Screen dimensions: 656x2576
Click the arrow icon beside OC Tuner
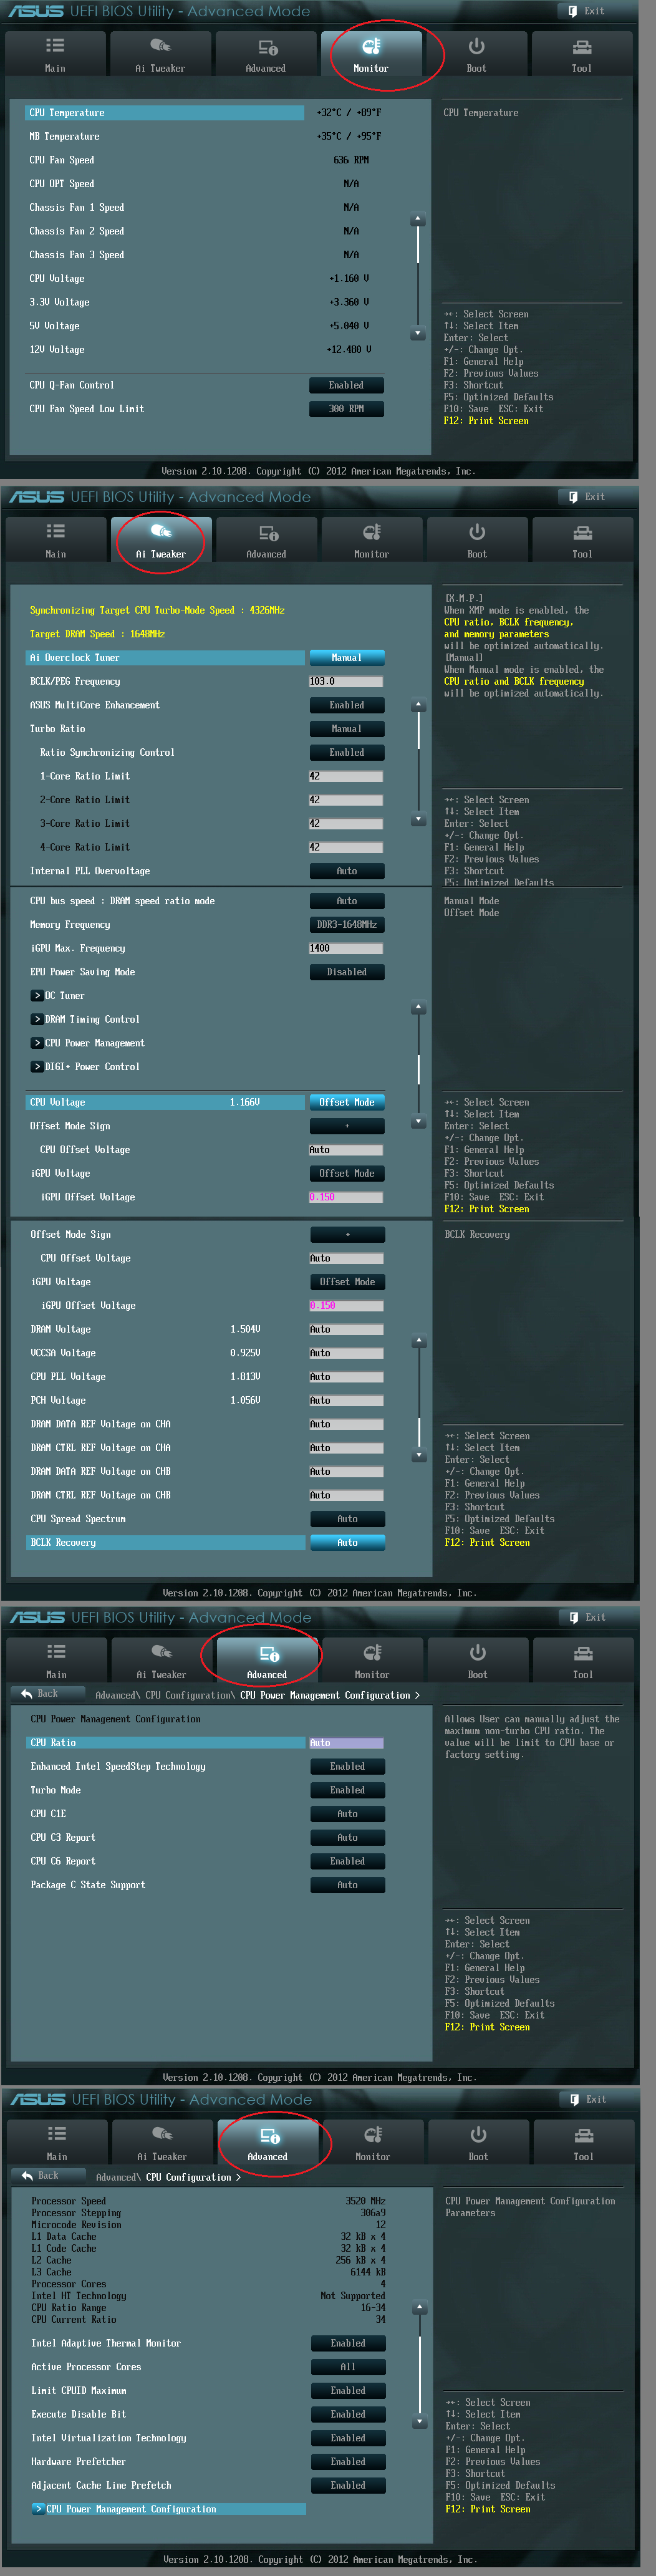pyautogui.click(x=37, y=995)
